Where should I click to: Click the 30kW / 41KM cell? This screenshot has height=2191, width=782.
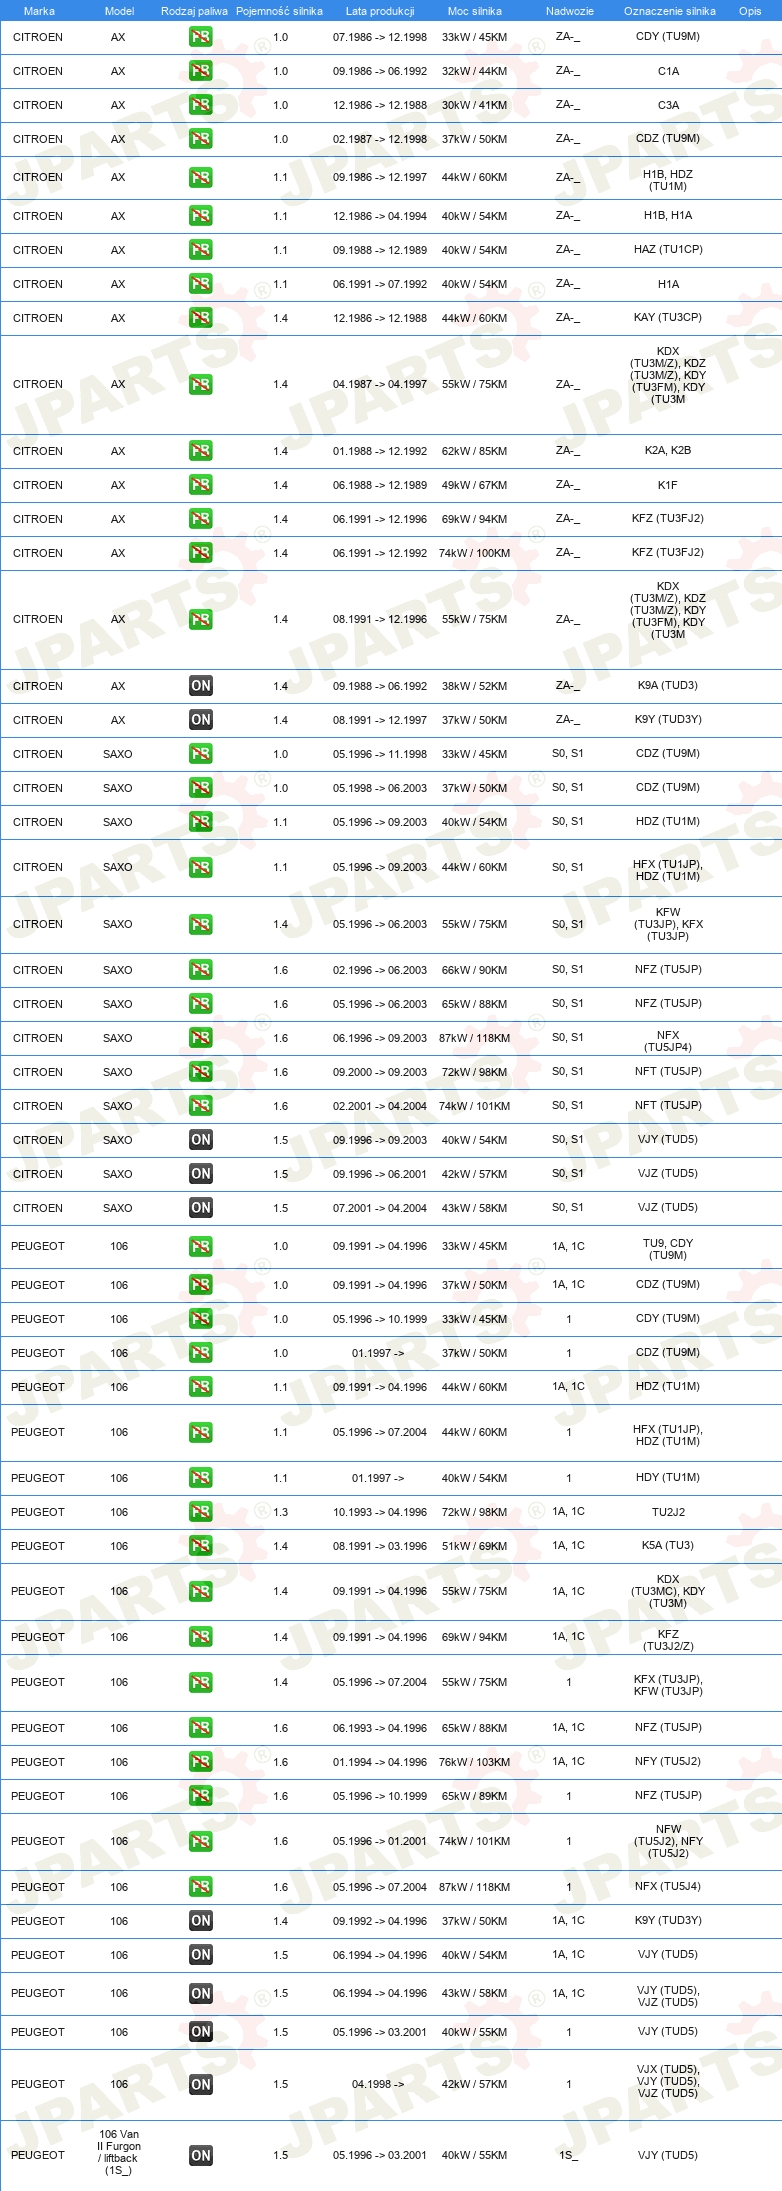tap(474, 105)
